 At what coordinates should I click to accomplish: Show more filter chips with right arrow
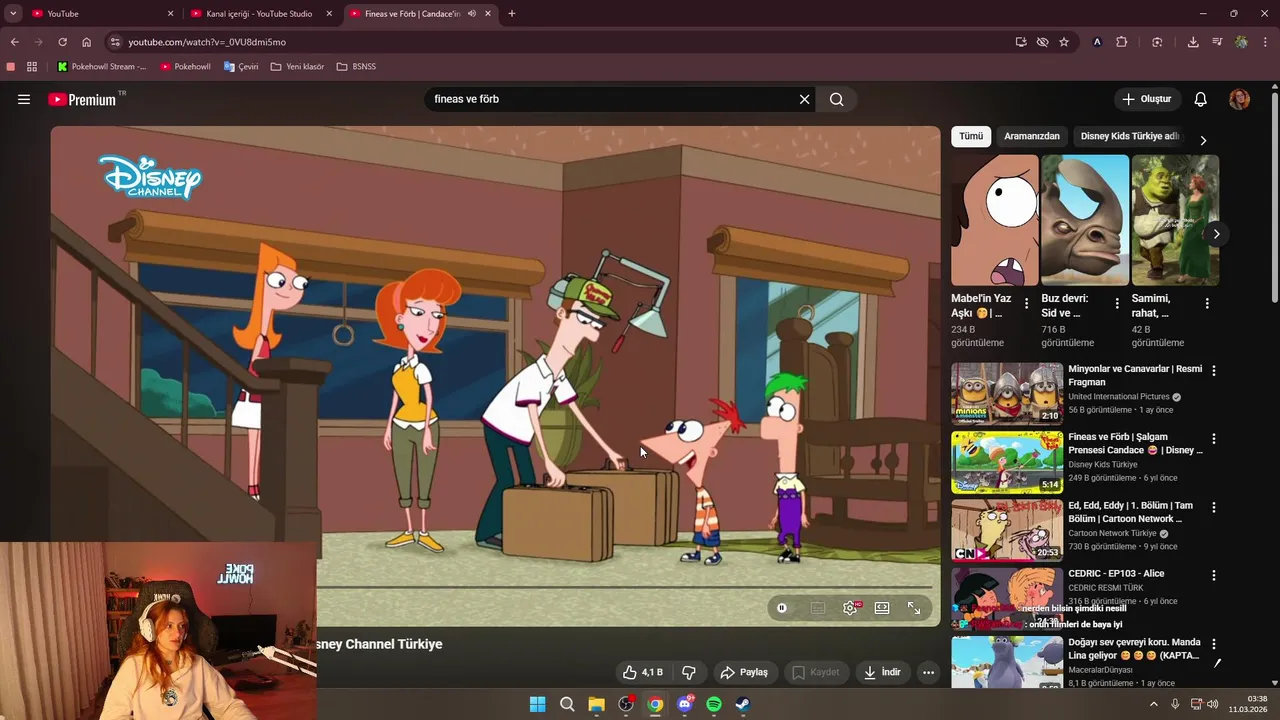click(x=1203, y=141)
